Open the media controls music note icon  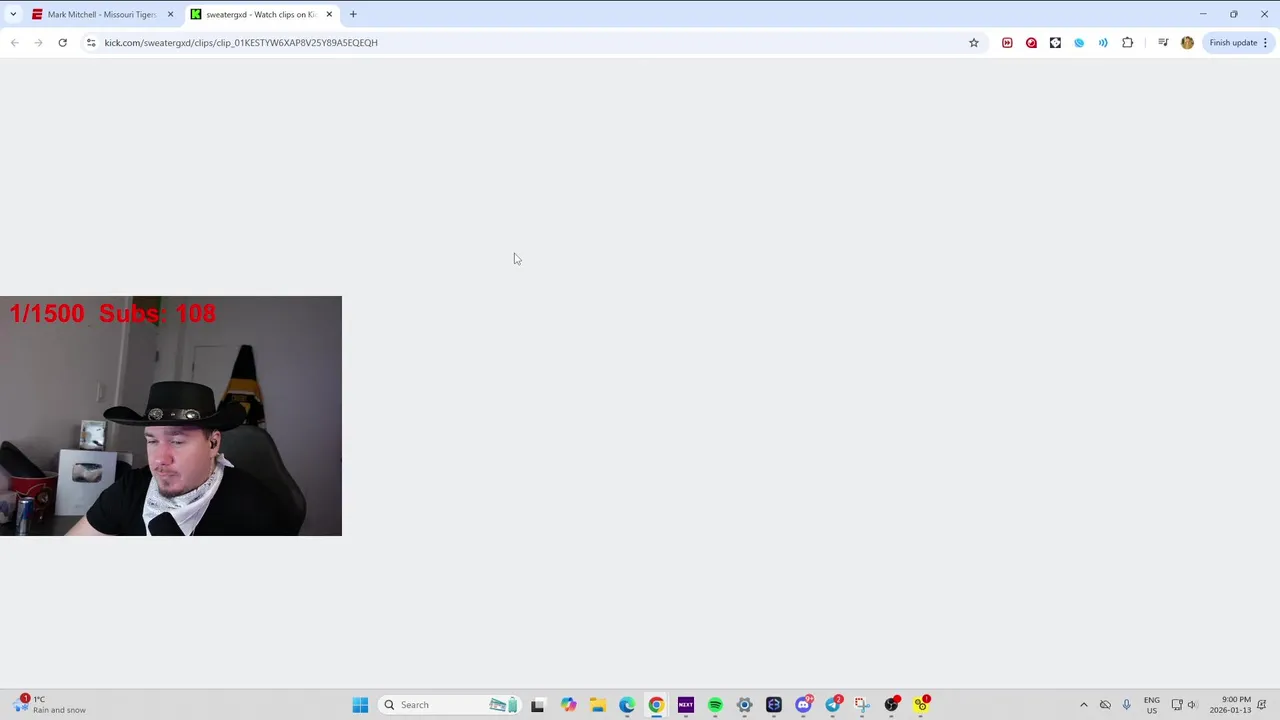click(1163, 43)
